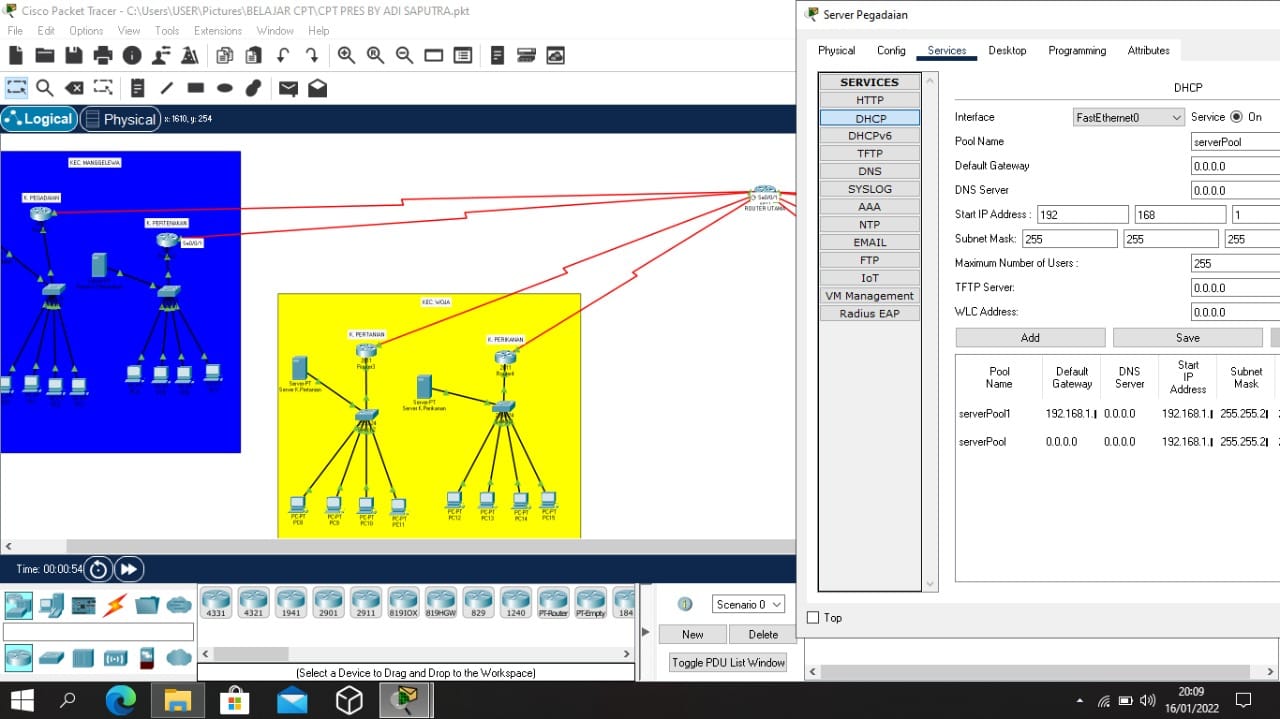Click the Fast Forward Time button

129,569
